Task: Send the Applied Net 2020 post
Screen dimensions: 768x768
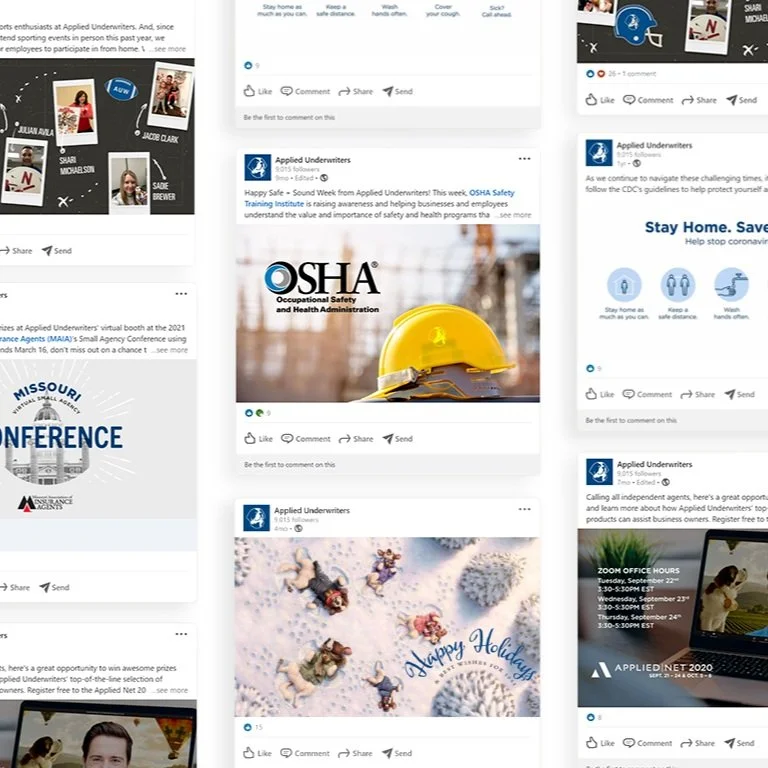Action: (x=739, y=743)
